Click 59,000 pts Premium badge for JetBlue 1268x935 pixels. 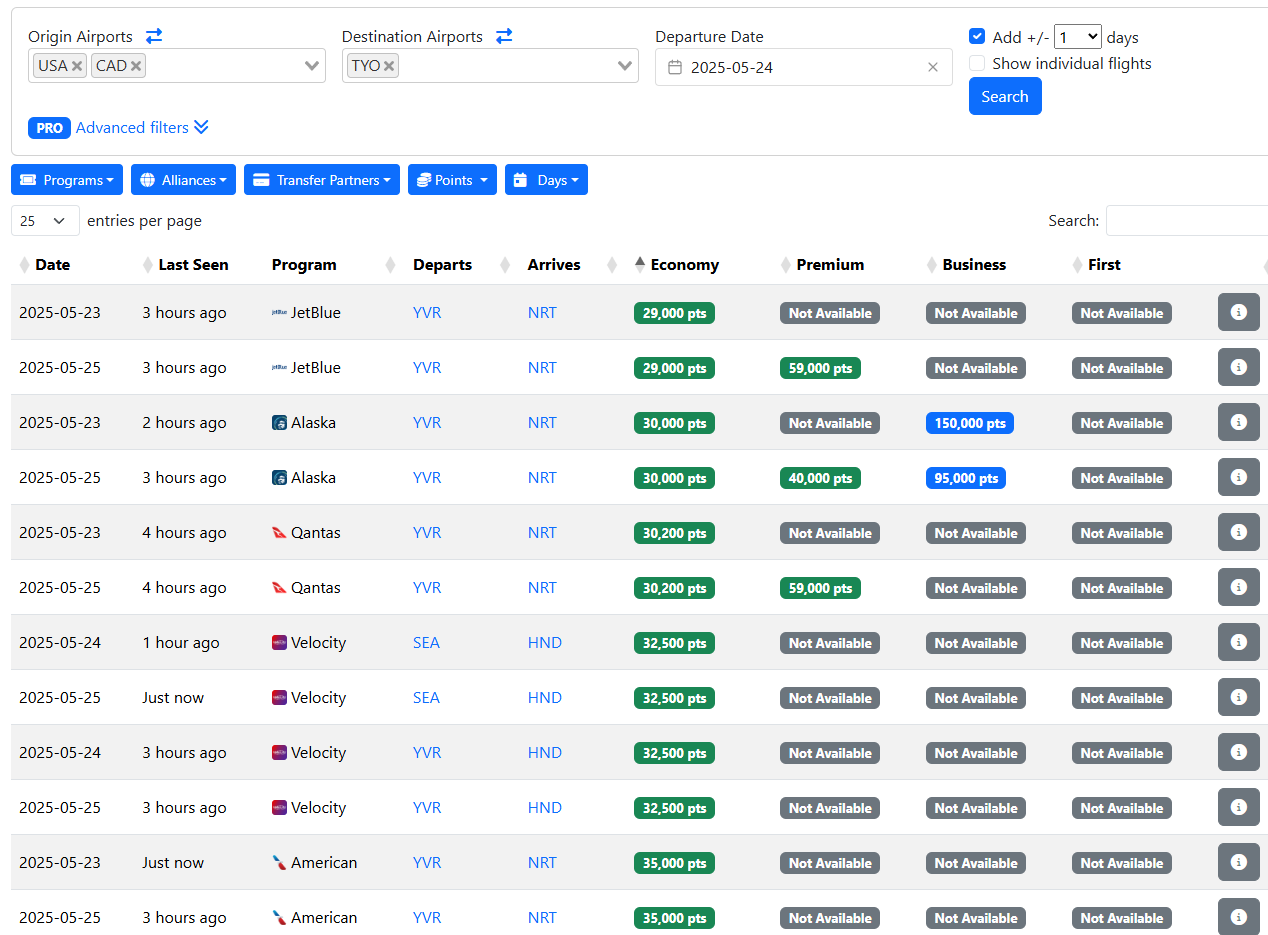pos(820,368)
